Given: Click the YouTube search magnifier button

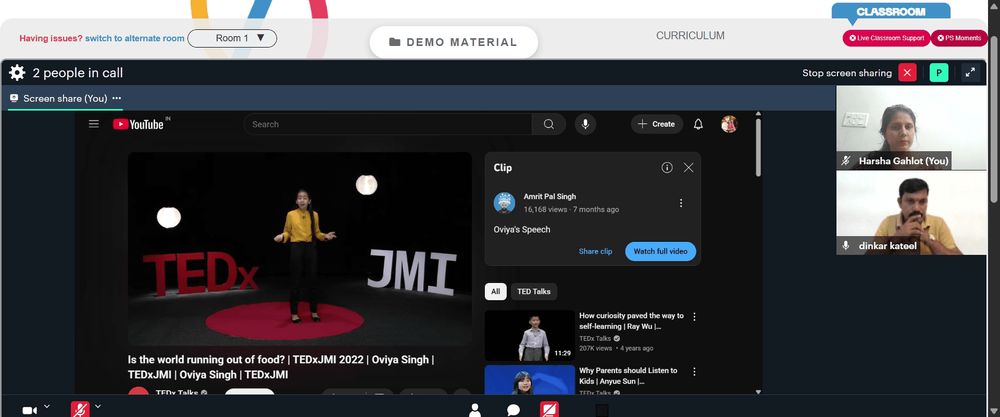Looking at the screenshot, I should tap(548, 124).
